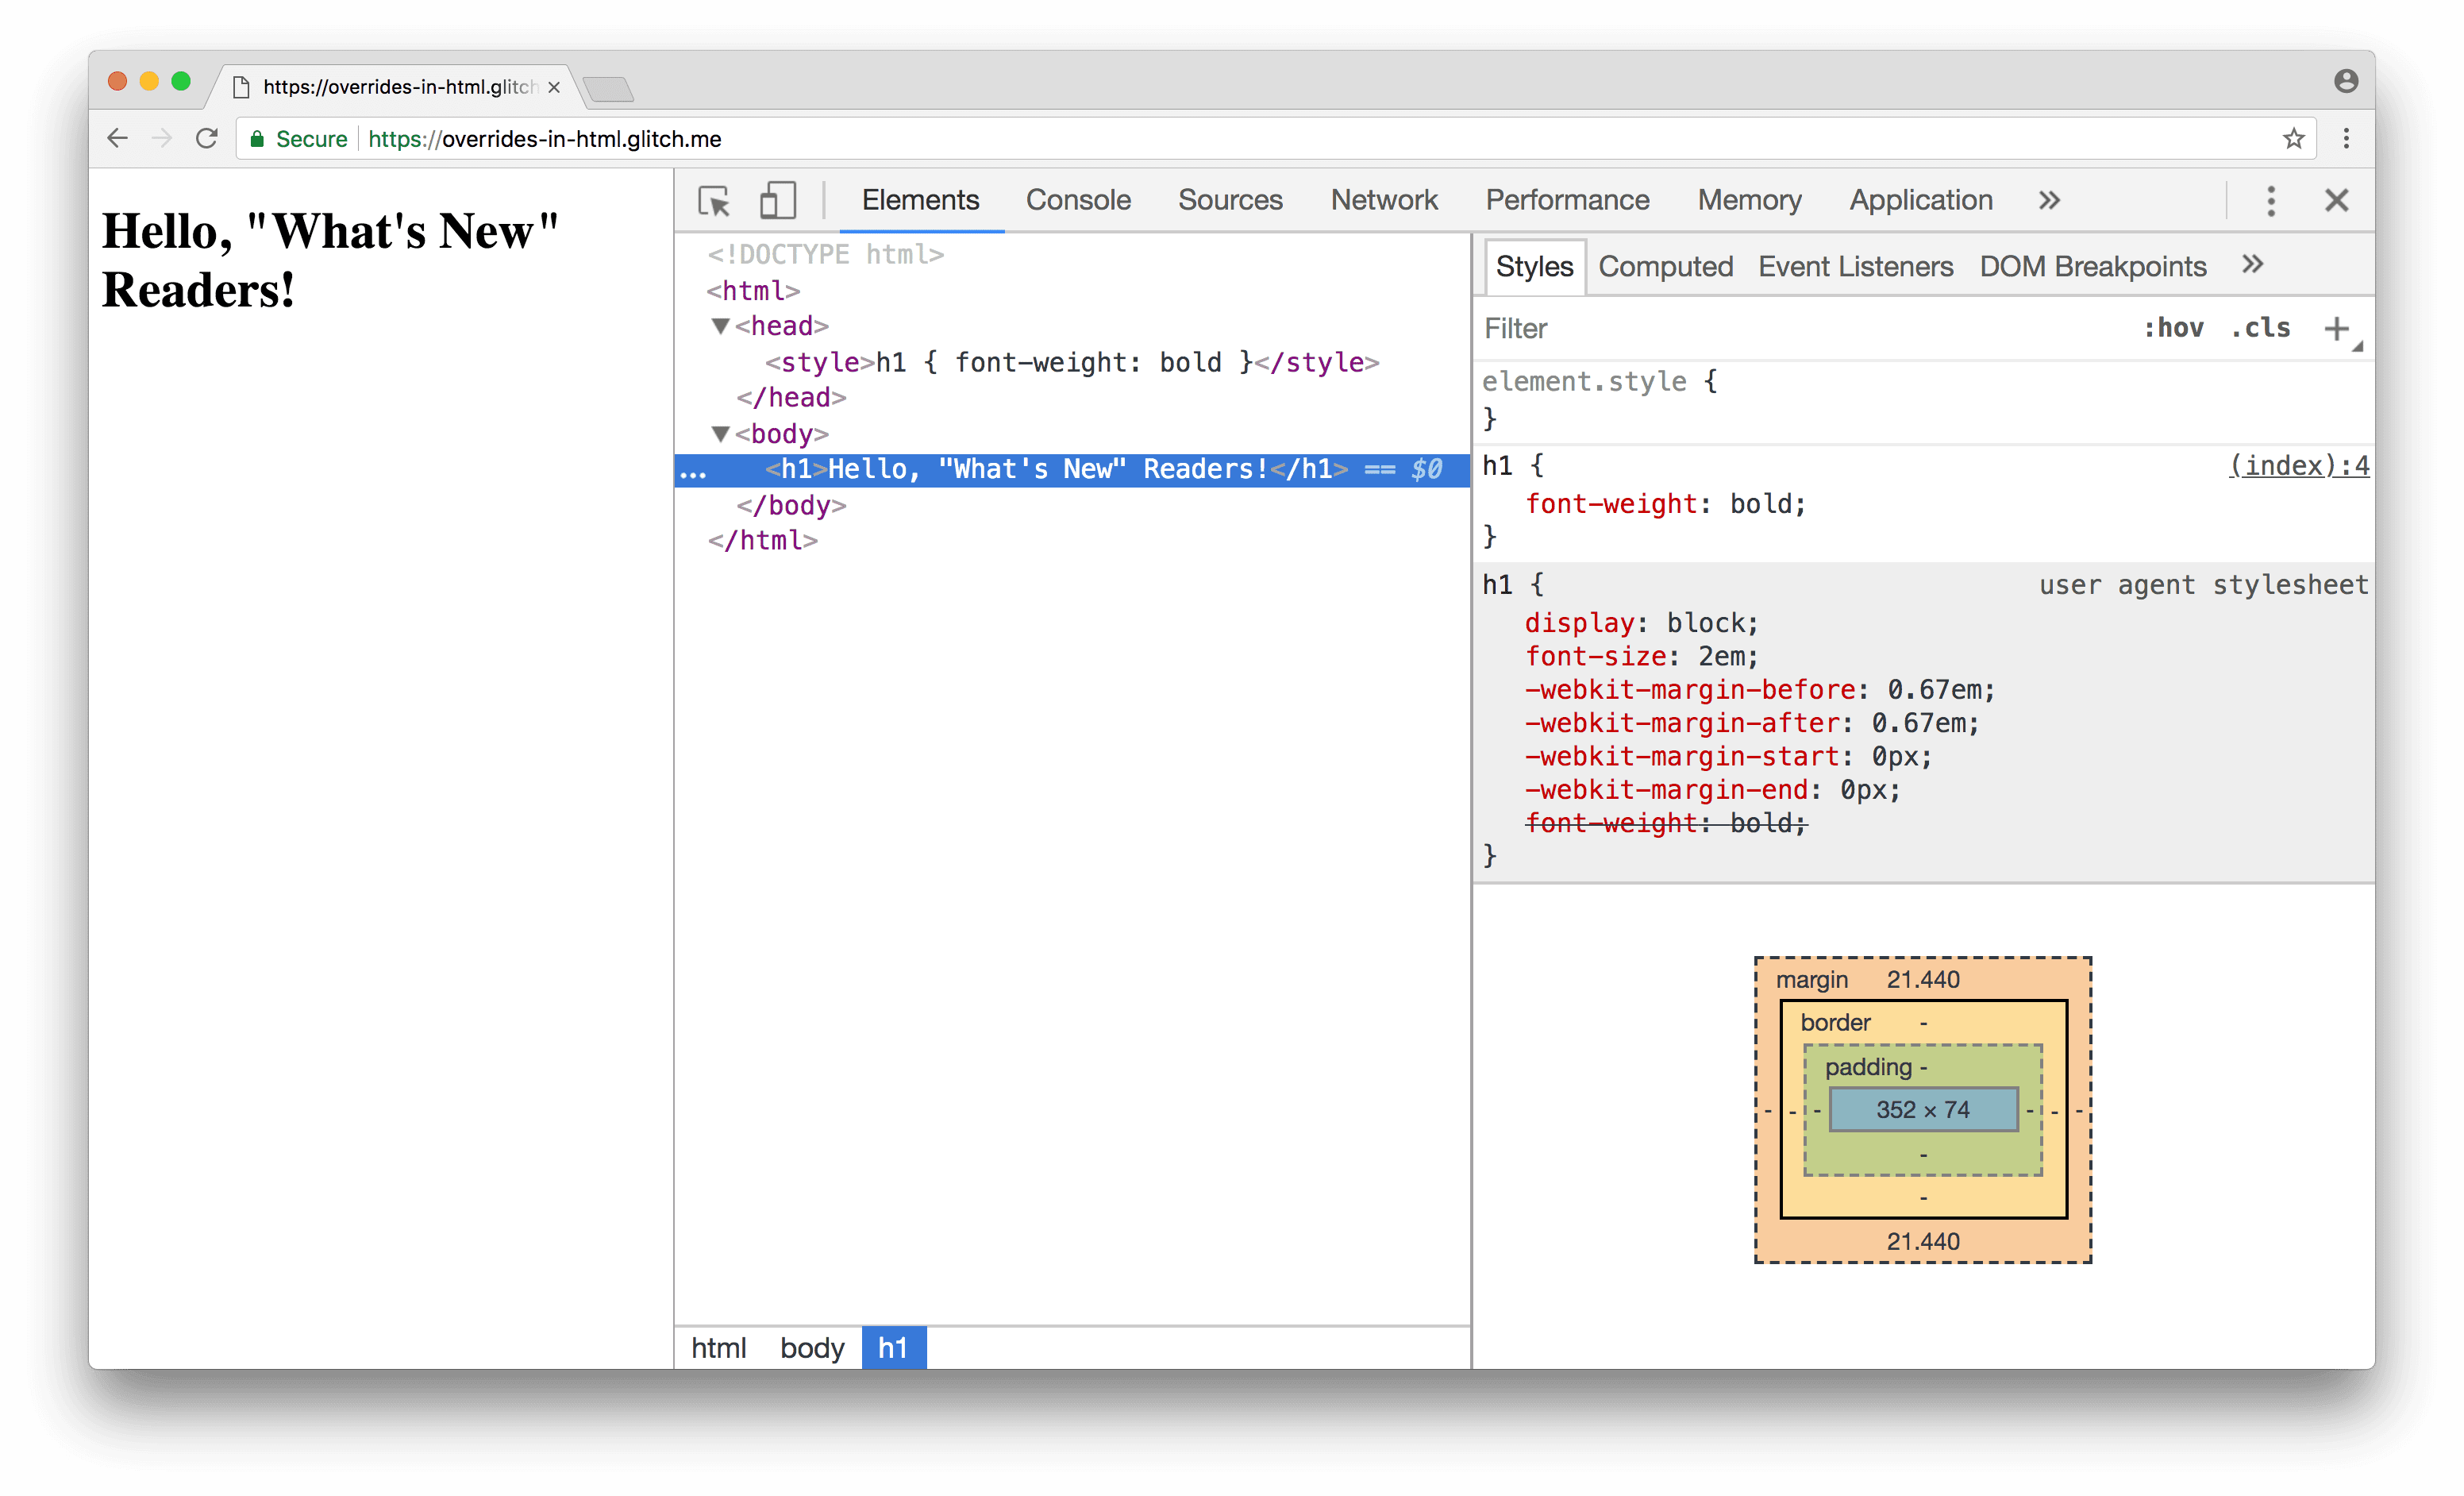2464x1496 pixels.
Task: Switch to the Computed styles tab
Action: pyautogui.click(x=1660, y=266)
